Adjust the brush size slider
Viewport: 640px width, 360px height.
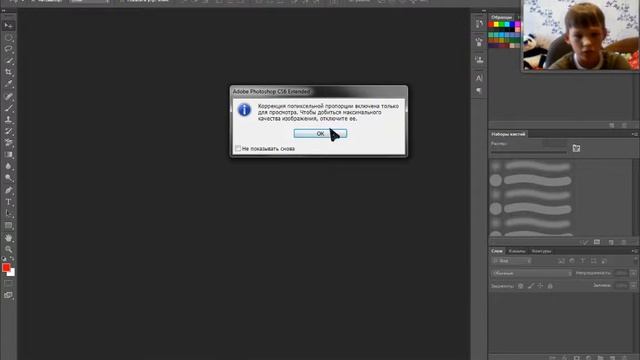[x=529, y=152]
